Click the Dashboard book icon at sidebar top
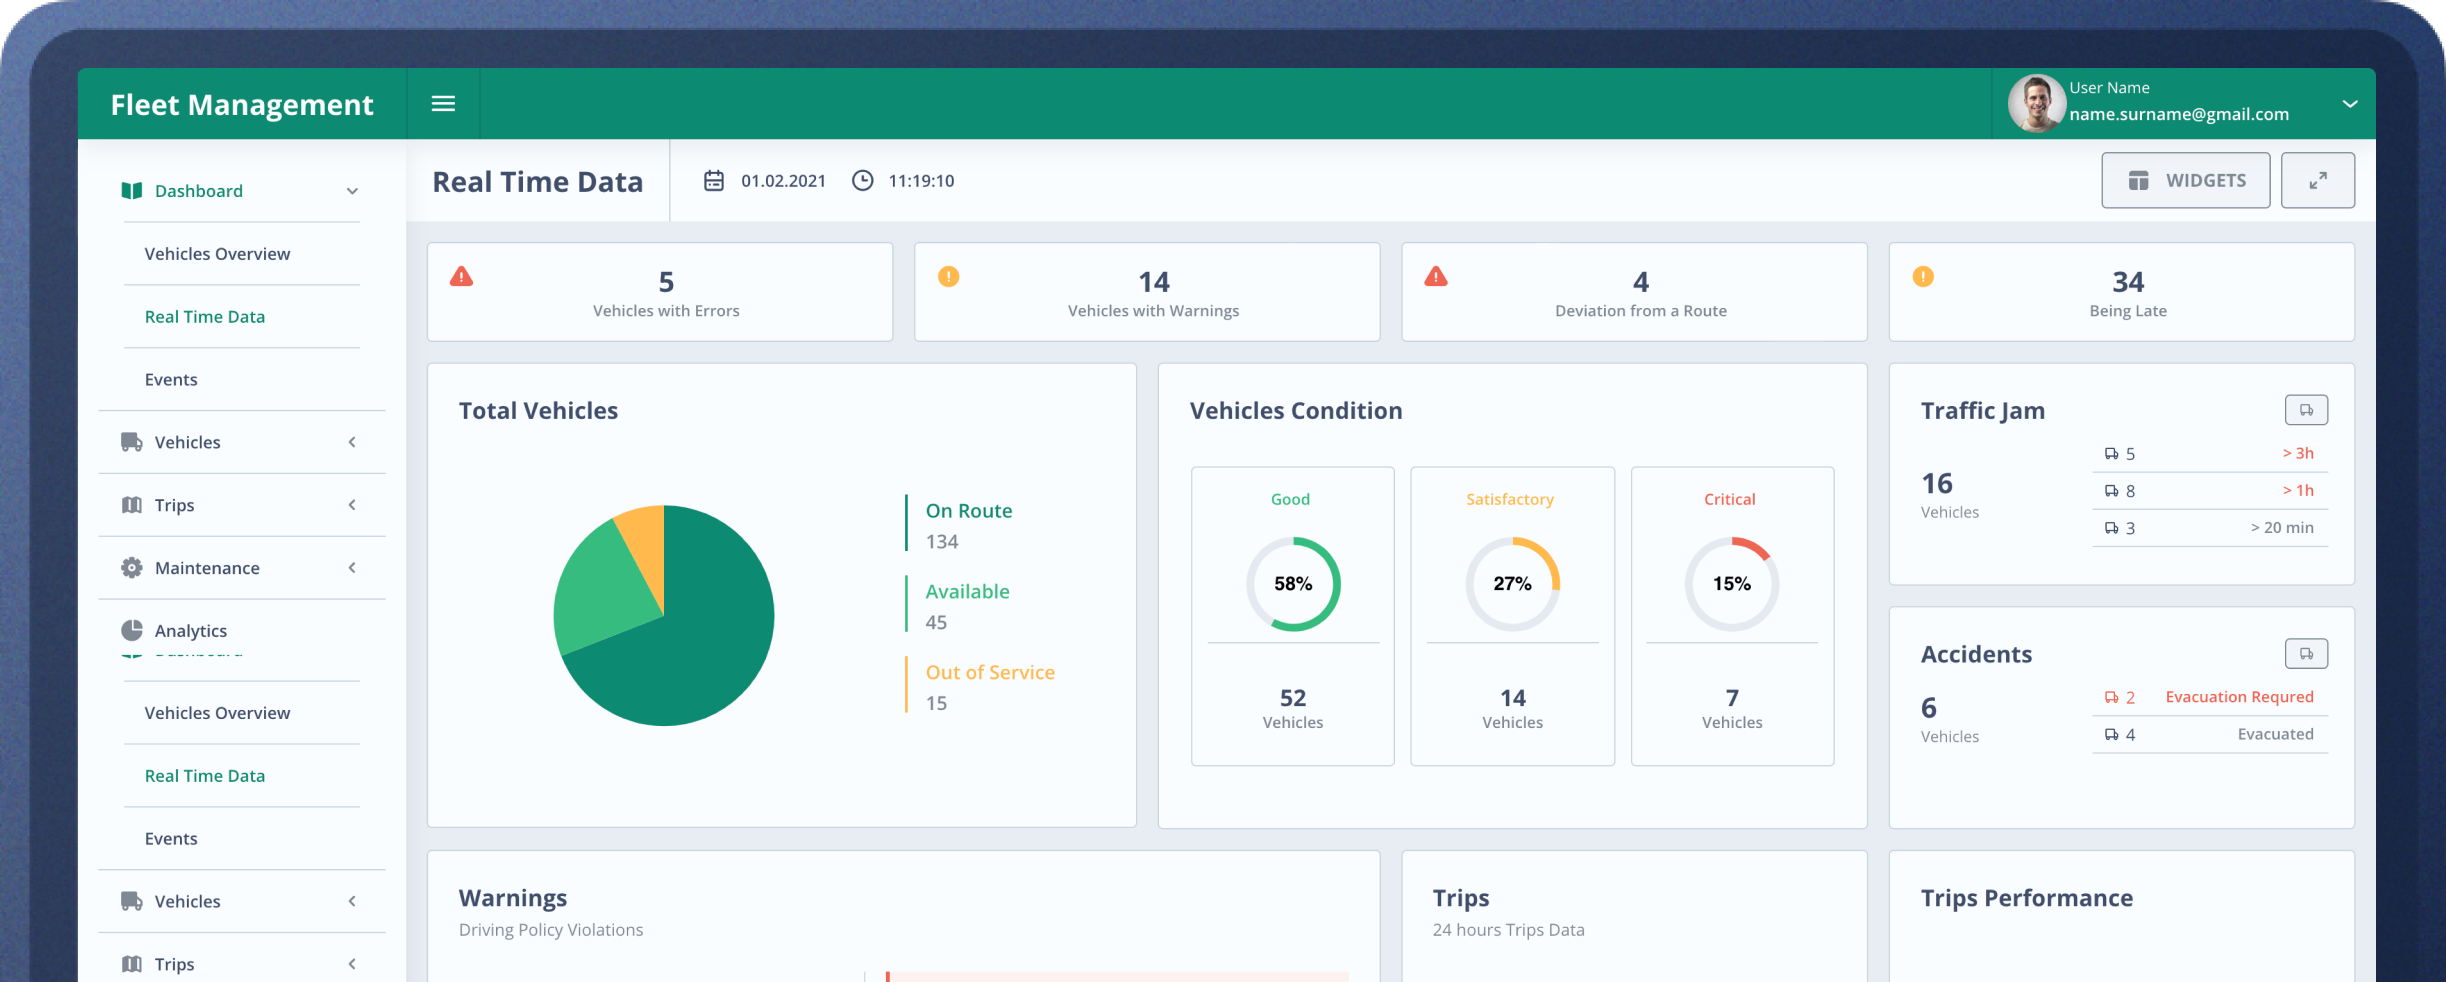 (132, 191)
